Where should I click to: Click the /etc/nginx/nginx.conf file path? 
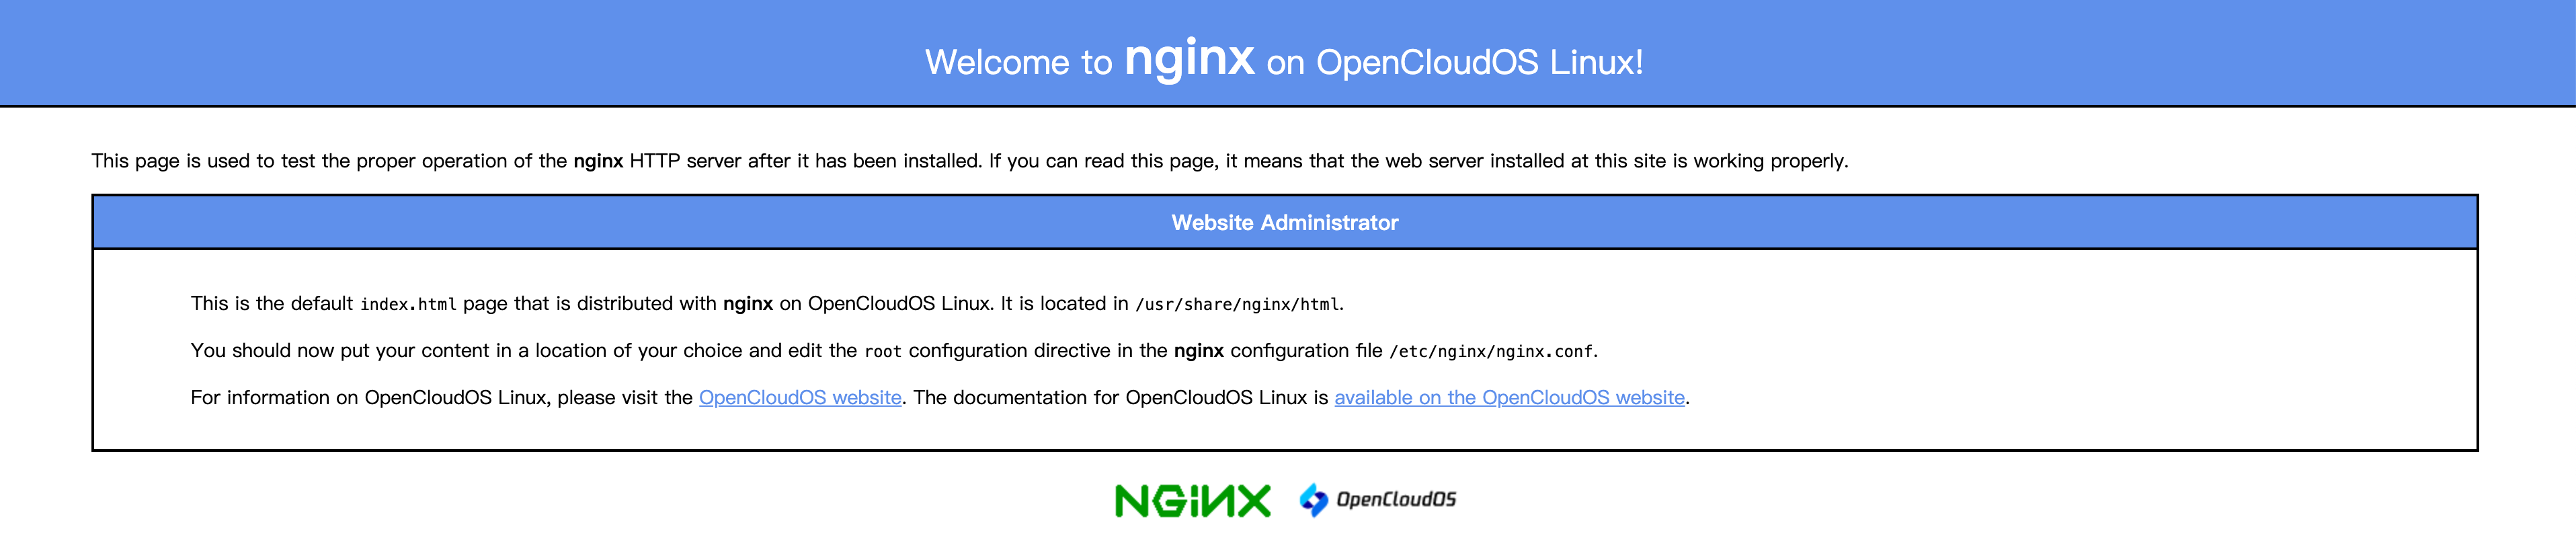1491,351
